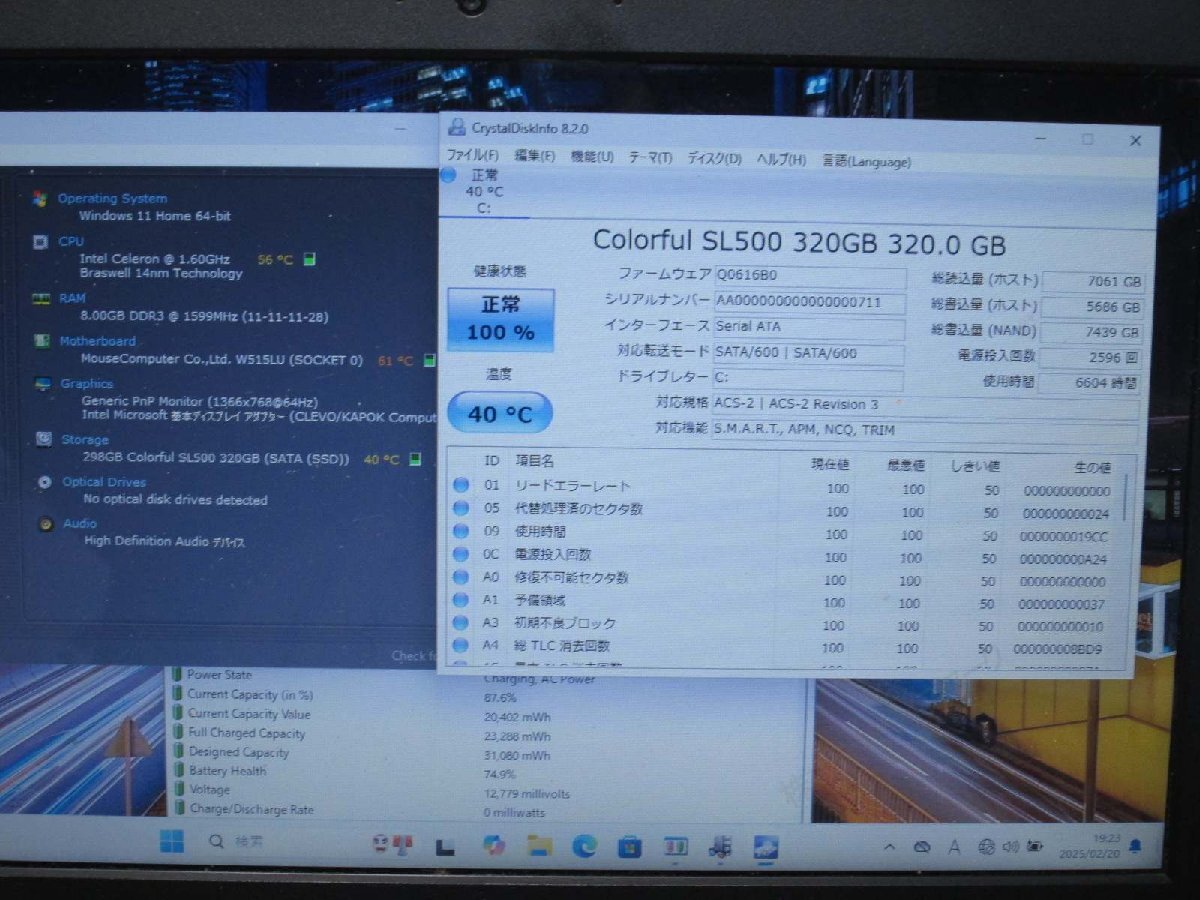Click the インターフェース field Serial ATA
This screenshot has height=900, width=1200.
[x=809, y=327]
